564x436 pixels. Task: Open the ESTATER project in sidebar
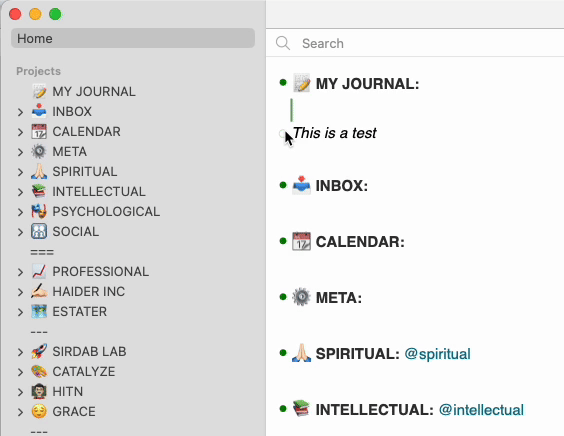point(80,312)
